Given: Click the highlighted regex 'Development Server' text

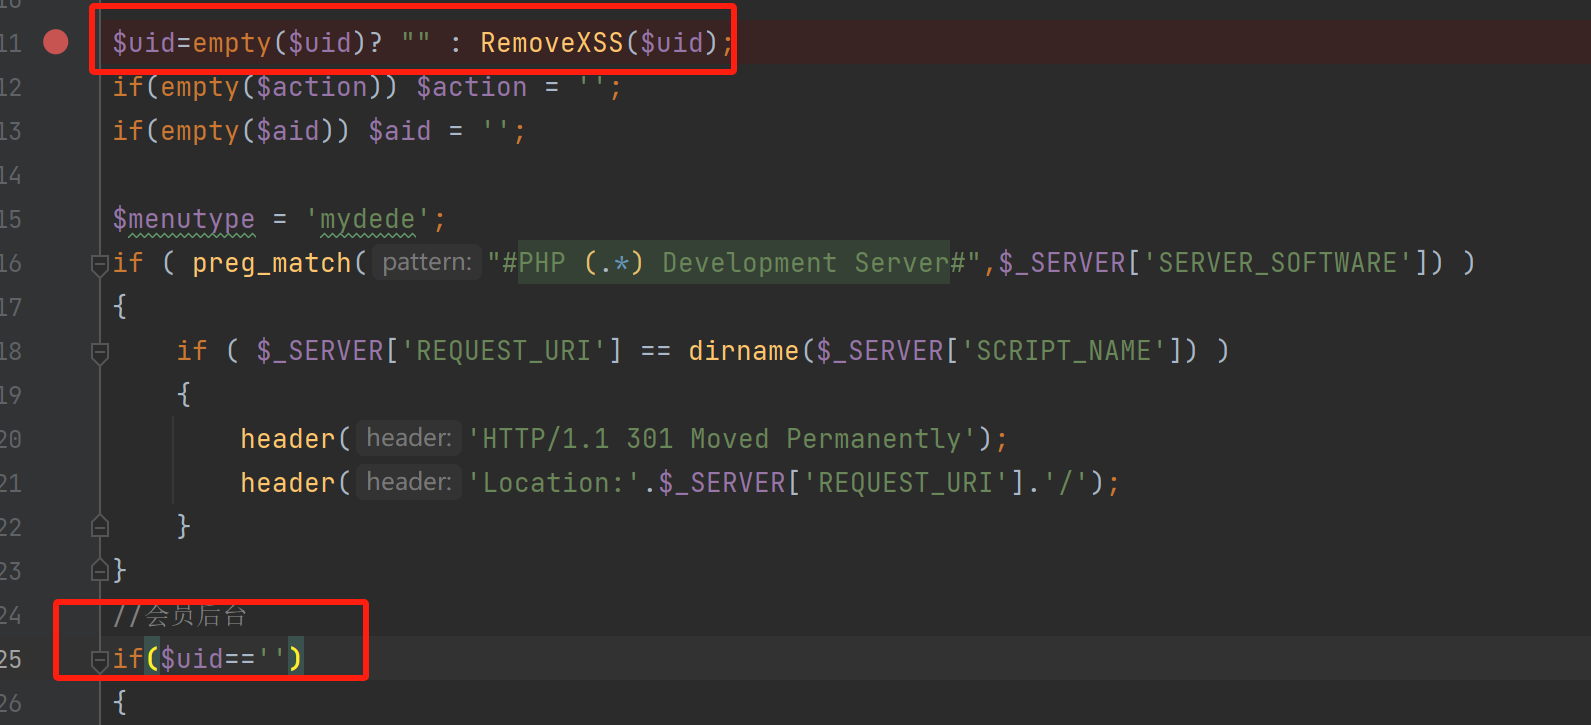Looking at the screenshot, I should [805, 263].
